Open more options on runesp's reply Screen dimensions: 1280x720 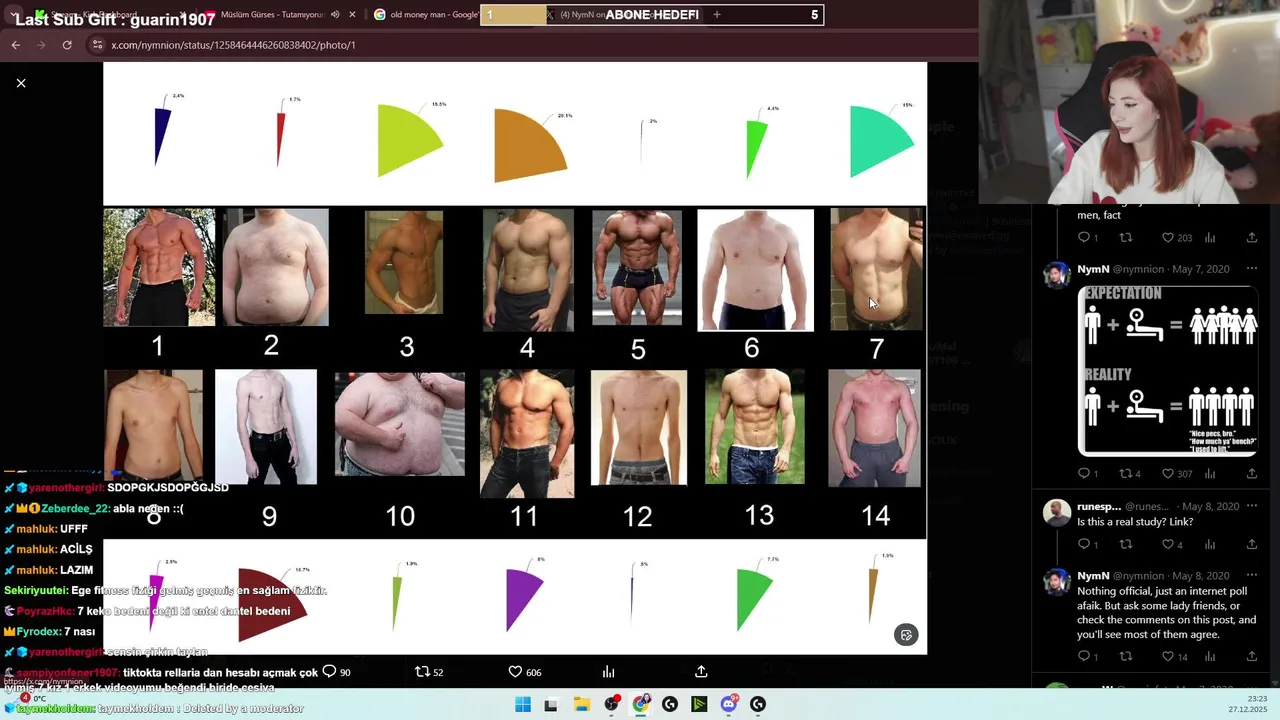(x=1251, y=507)
